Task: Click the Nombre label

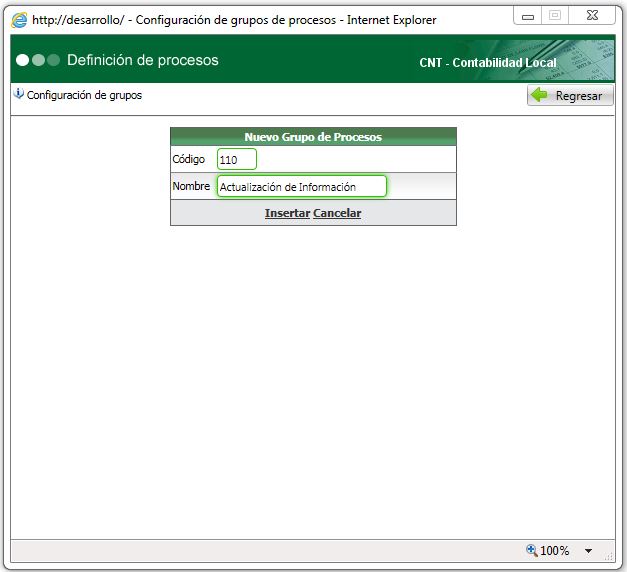Action: [191, 186]
